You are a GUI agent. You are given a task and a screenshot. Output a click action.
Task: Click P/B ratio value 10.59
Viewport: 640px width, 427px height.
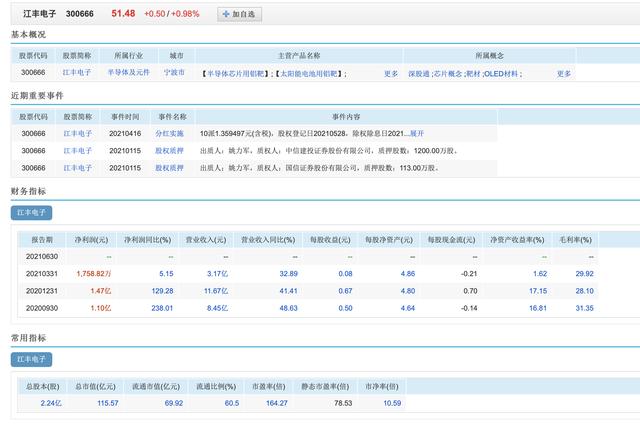tap(392, 403)
